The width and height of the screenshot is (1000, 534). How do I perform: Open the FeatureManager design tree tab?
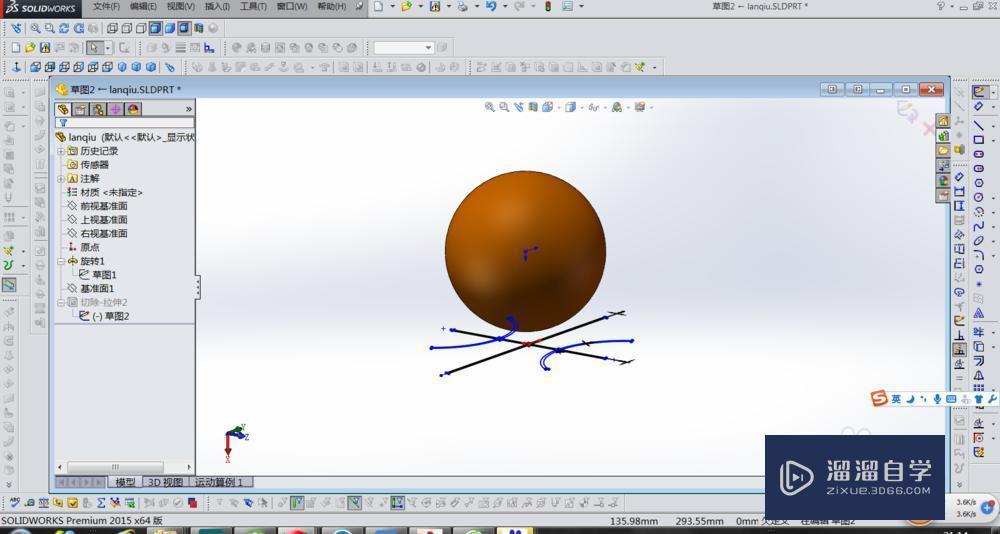coord(63,109)
